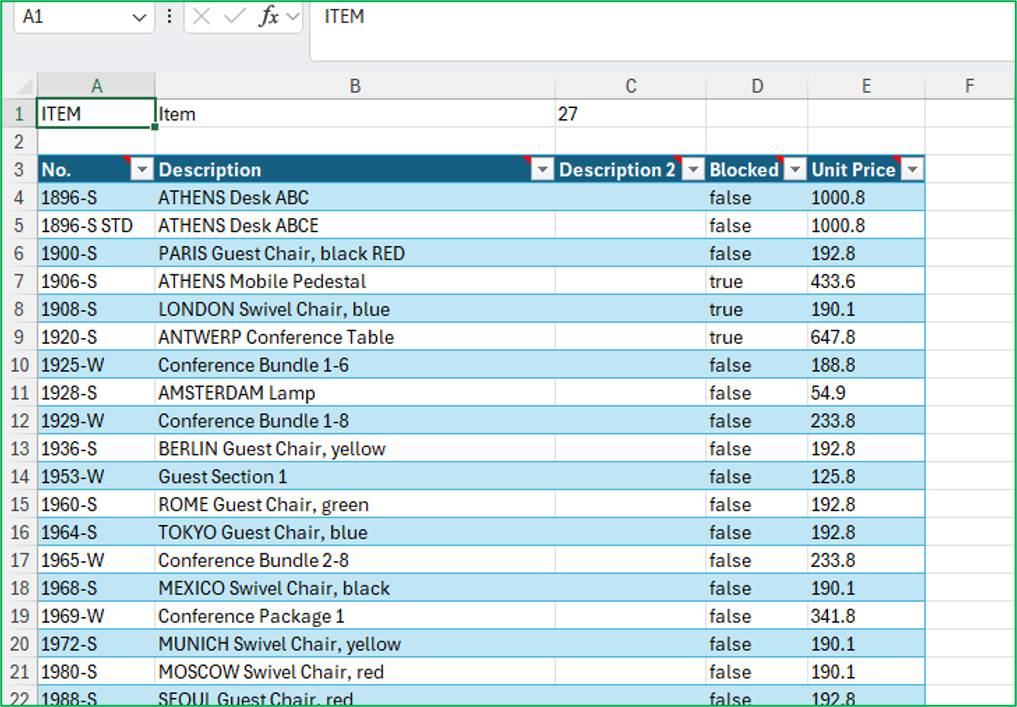Click the Cancel X formula bar icon

(201, 17)
